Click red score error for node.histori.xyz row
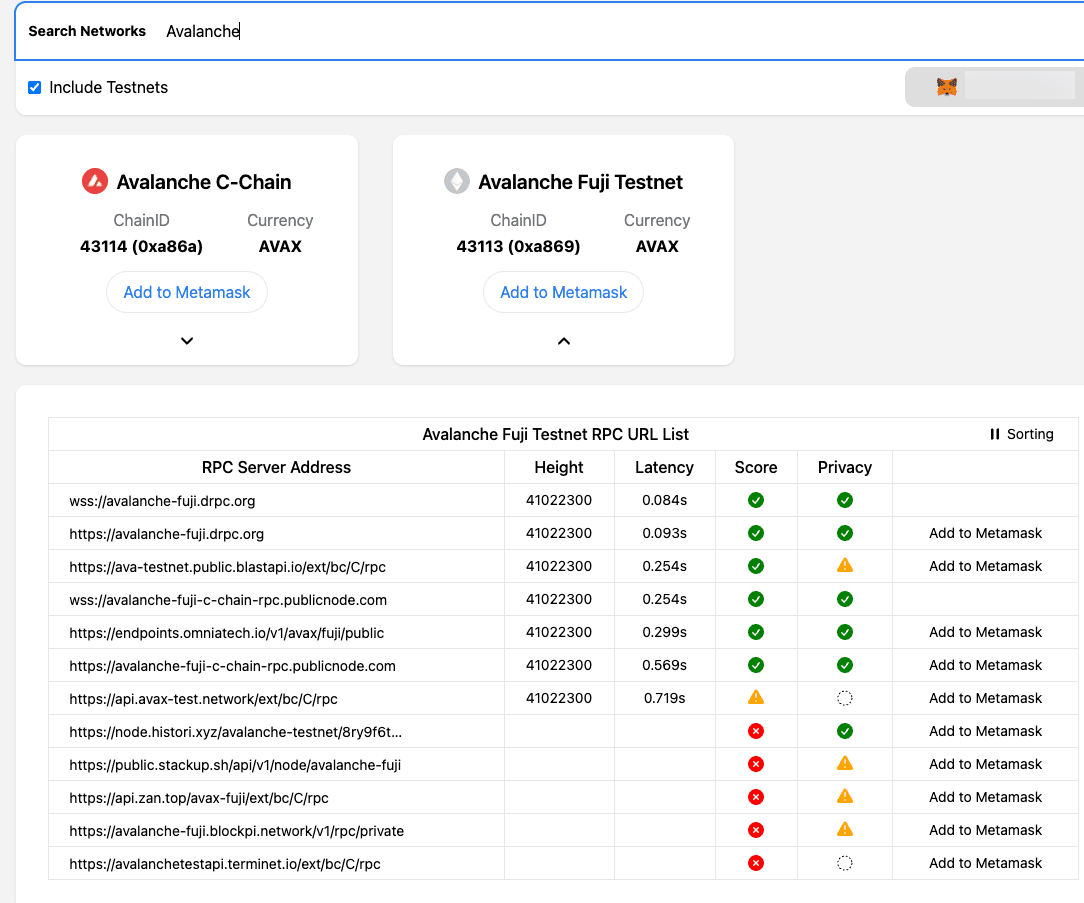Viewport: 1084px width, 903px height. point(756,731)
